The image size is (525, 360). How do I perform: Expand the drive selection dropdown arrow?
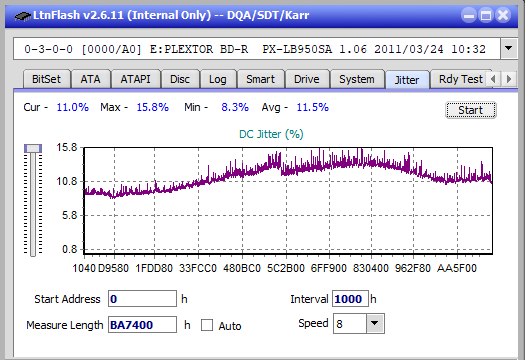[x=509, y=49]
